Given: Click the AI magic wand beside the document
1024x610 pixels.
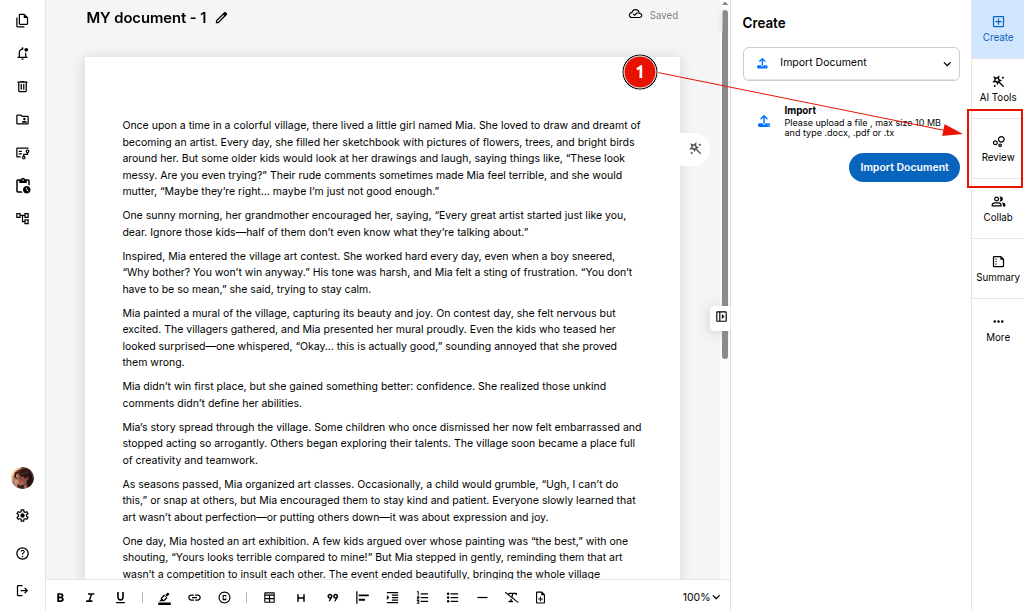Looking at the screenshot, I should (x=696, y=148).
